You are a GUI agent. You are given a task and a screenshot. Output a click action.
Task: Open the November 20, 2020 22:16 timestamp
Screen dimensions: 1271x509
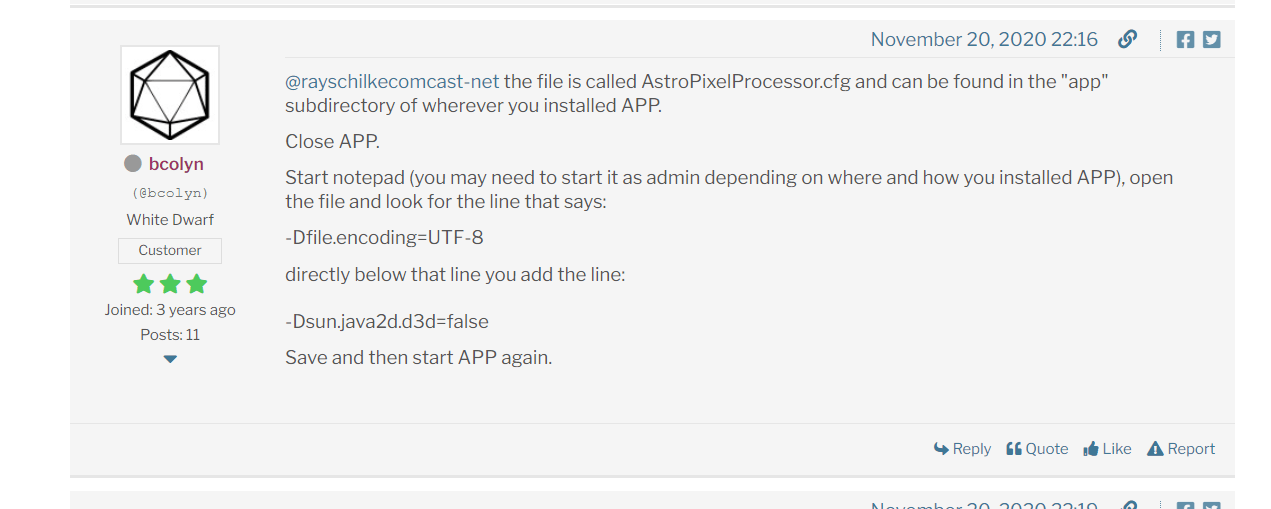[984, 40]
